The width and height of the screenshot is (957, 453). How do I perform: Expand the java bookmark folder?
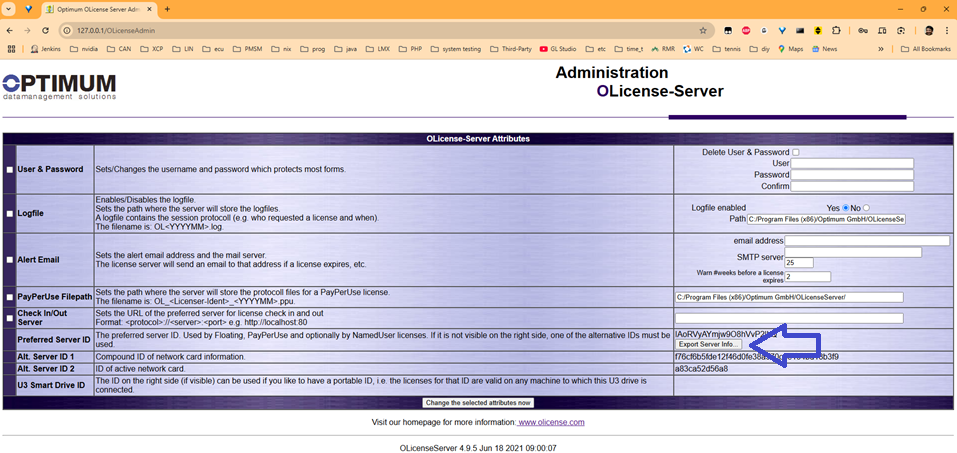(345, 49)
